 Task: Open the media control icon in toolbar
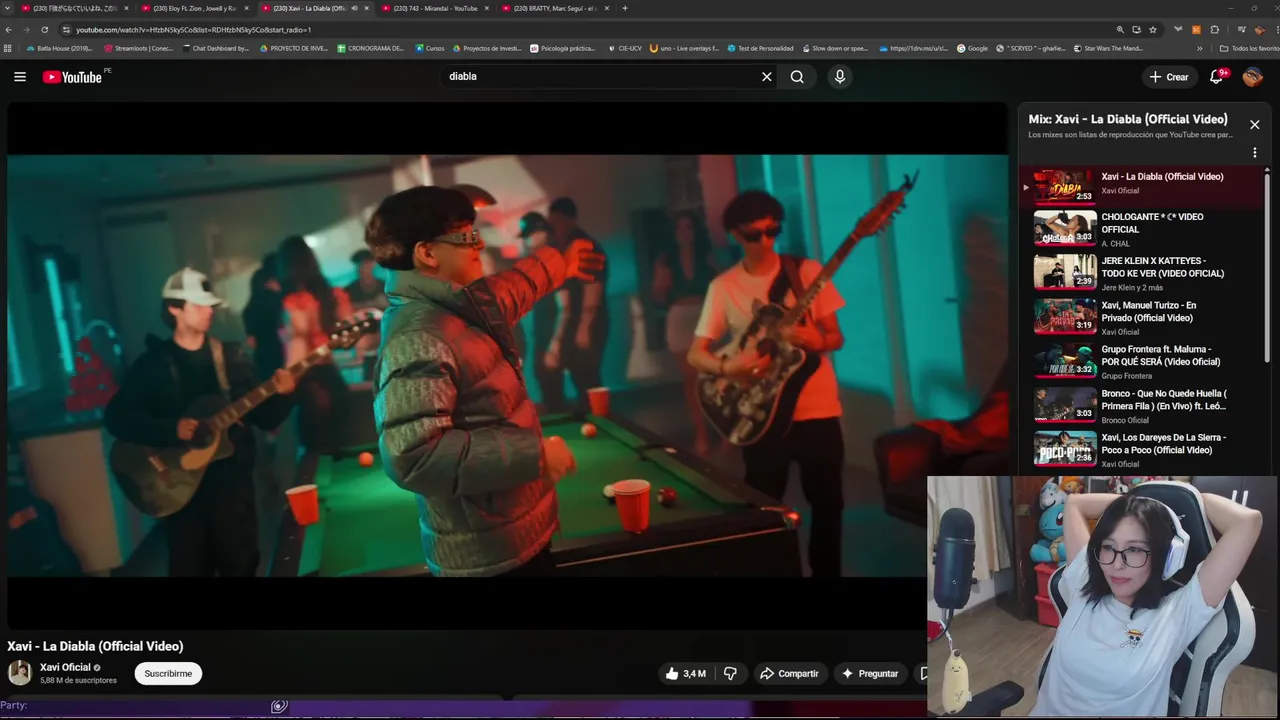pyautogui.click(x=1241, y=30)
